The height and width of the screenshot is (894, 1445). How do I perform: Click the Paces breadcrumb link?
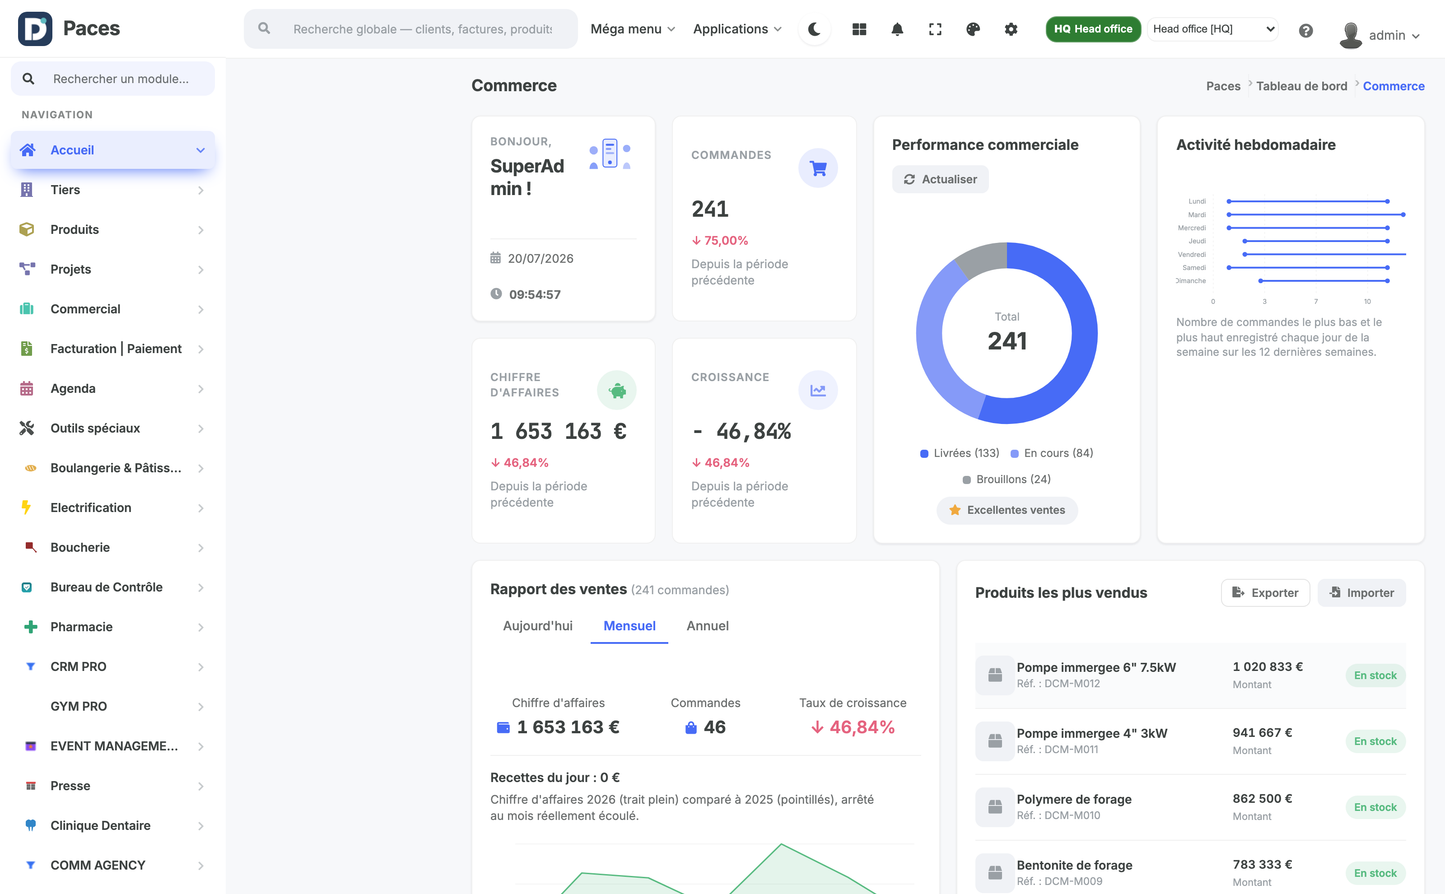1223,86
